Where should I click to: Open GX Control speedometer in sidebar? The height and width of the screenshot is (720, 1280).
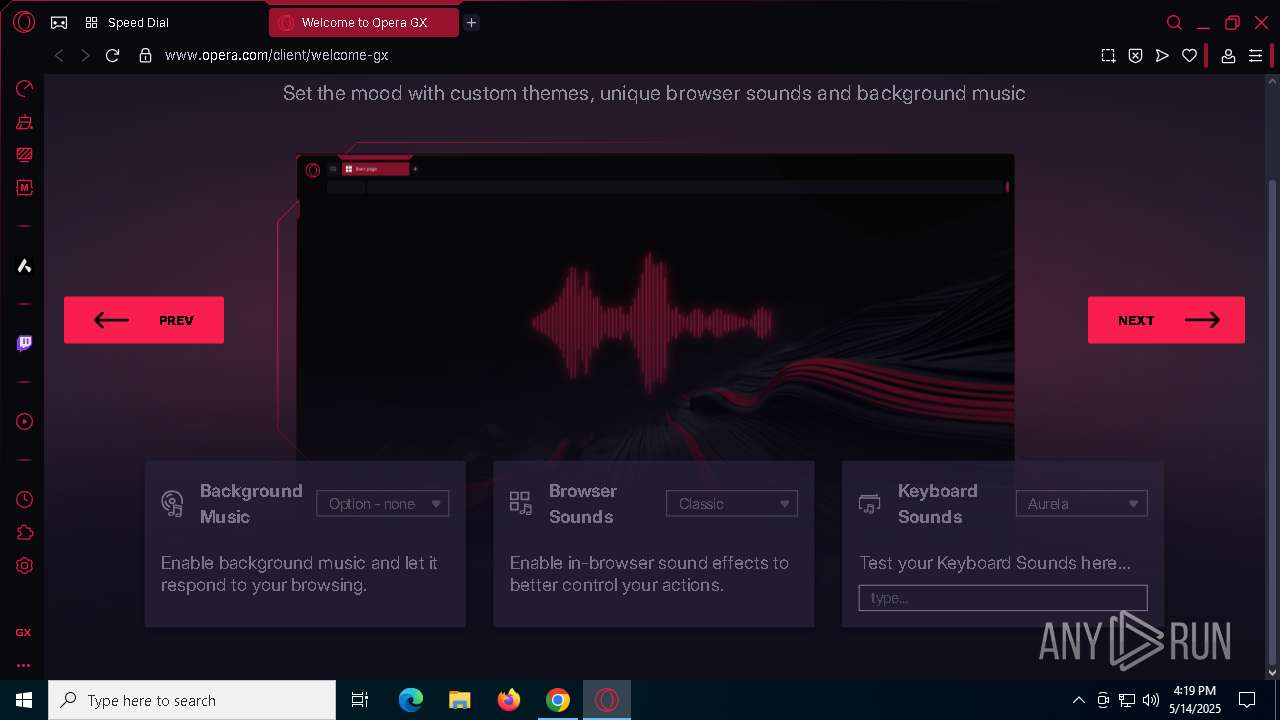click(x=24, y=89)
